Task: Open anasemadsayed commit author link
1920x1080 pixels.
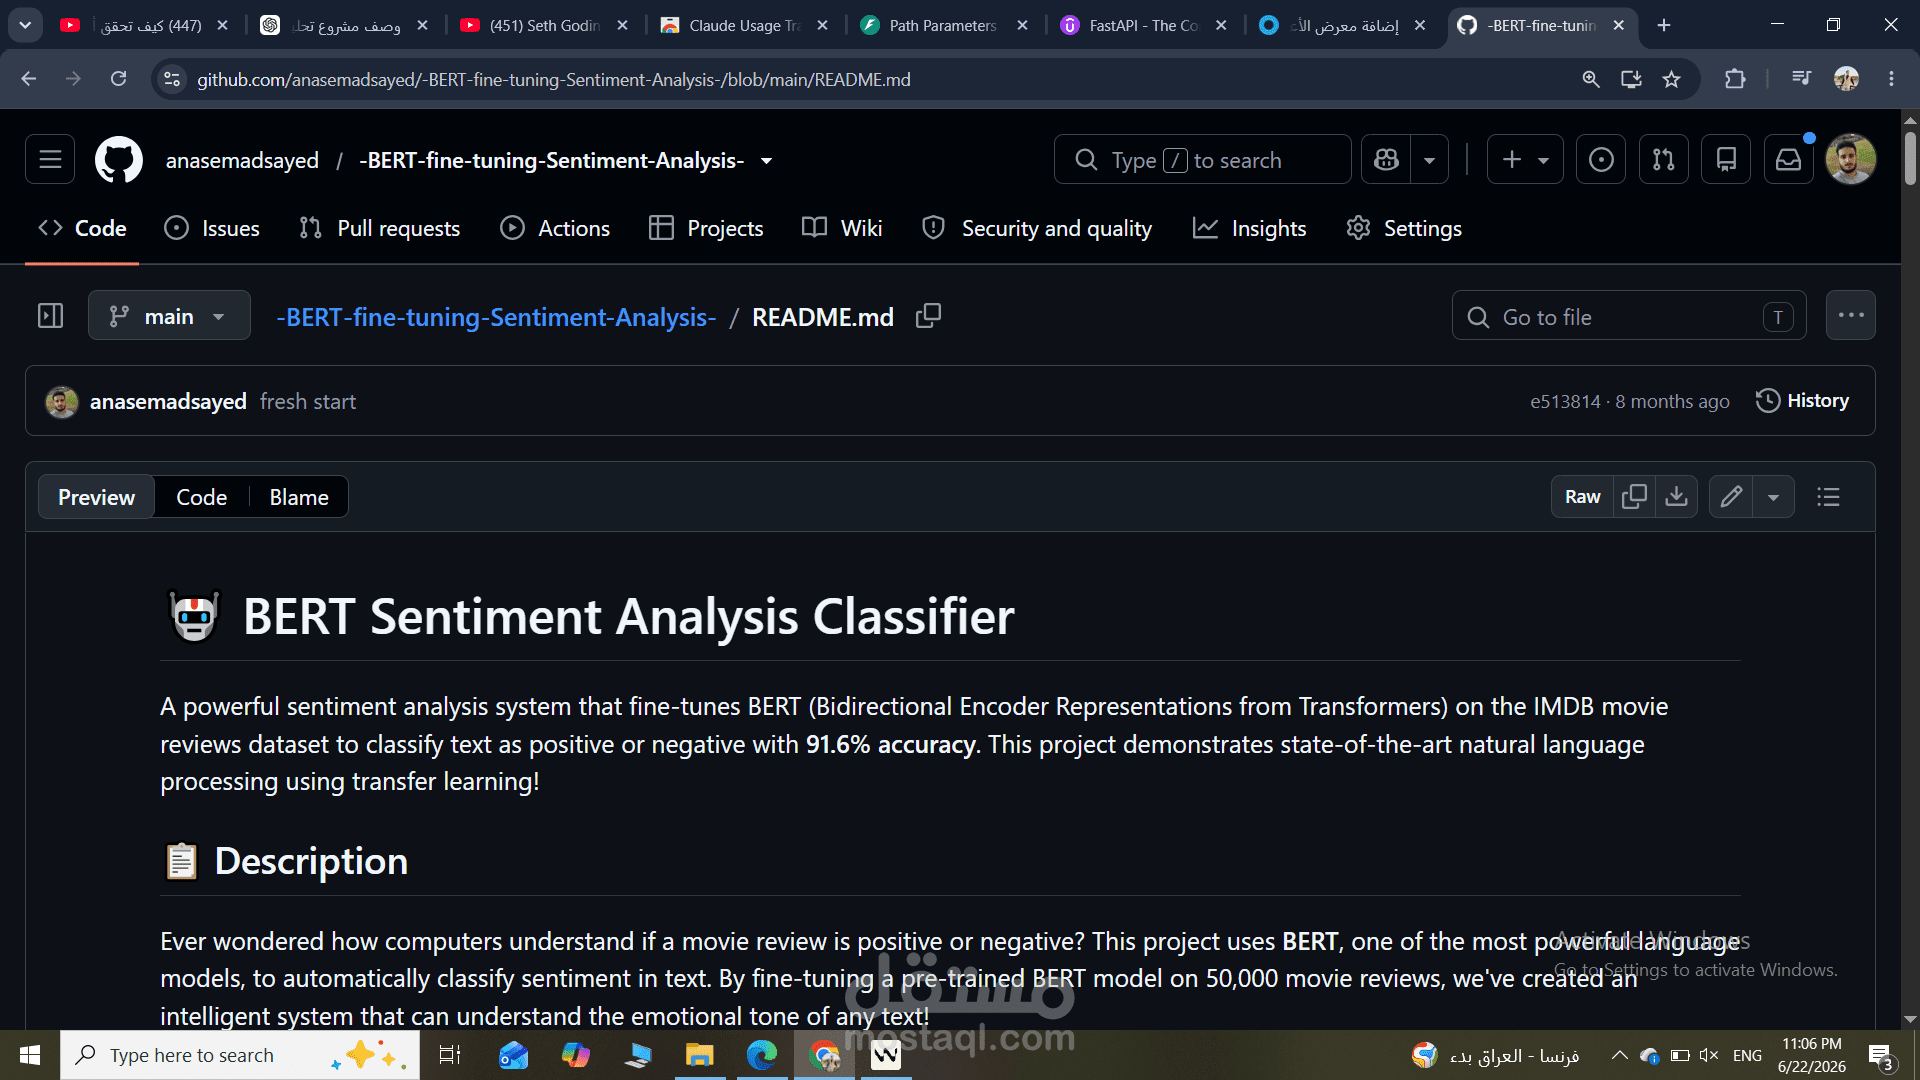Action: [168, 401]
